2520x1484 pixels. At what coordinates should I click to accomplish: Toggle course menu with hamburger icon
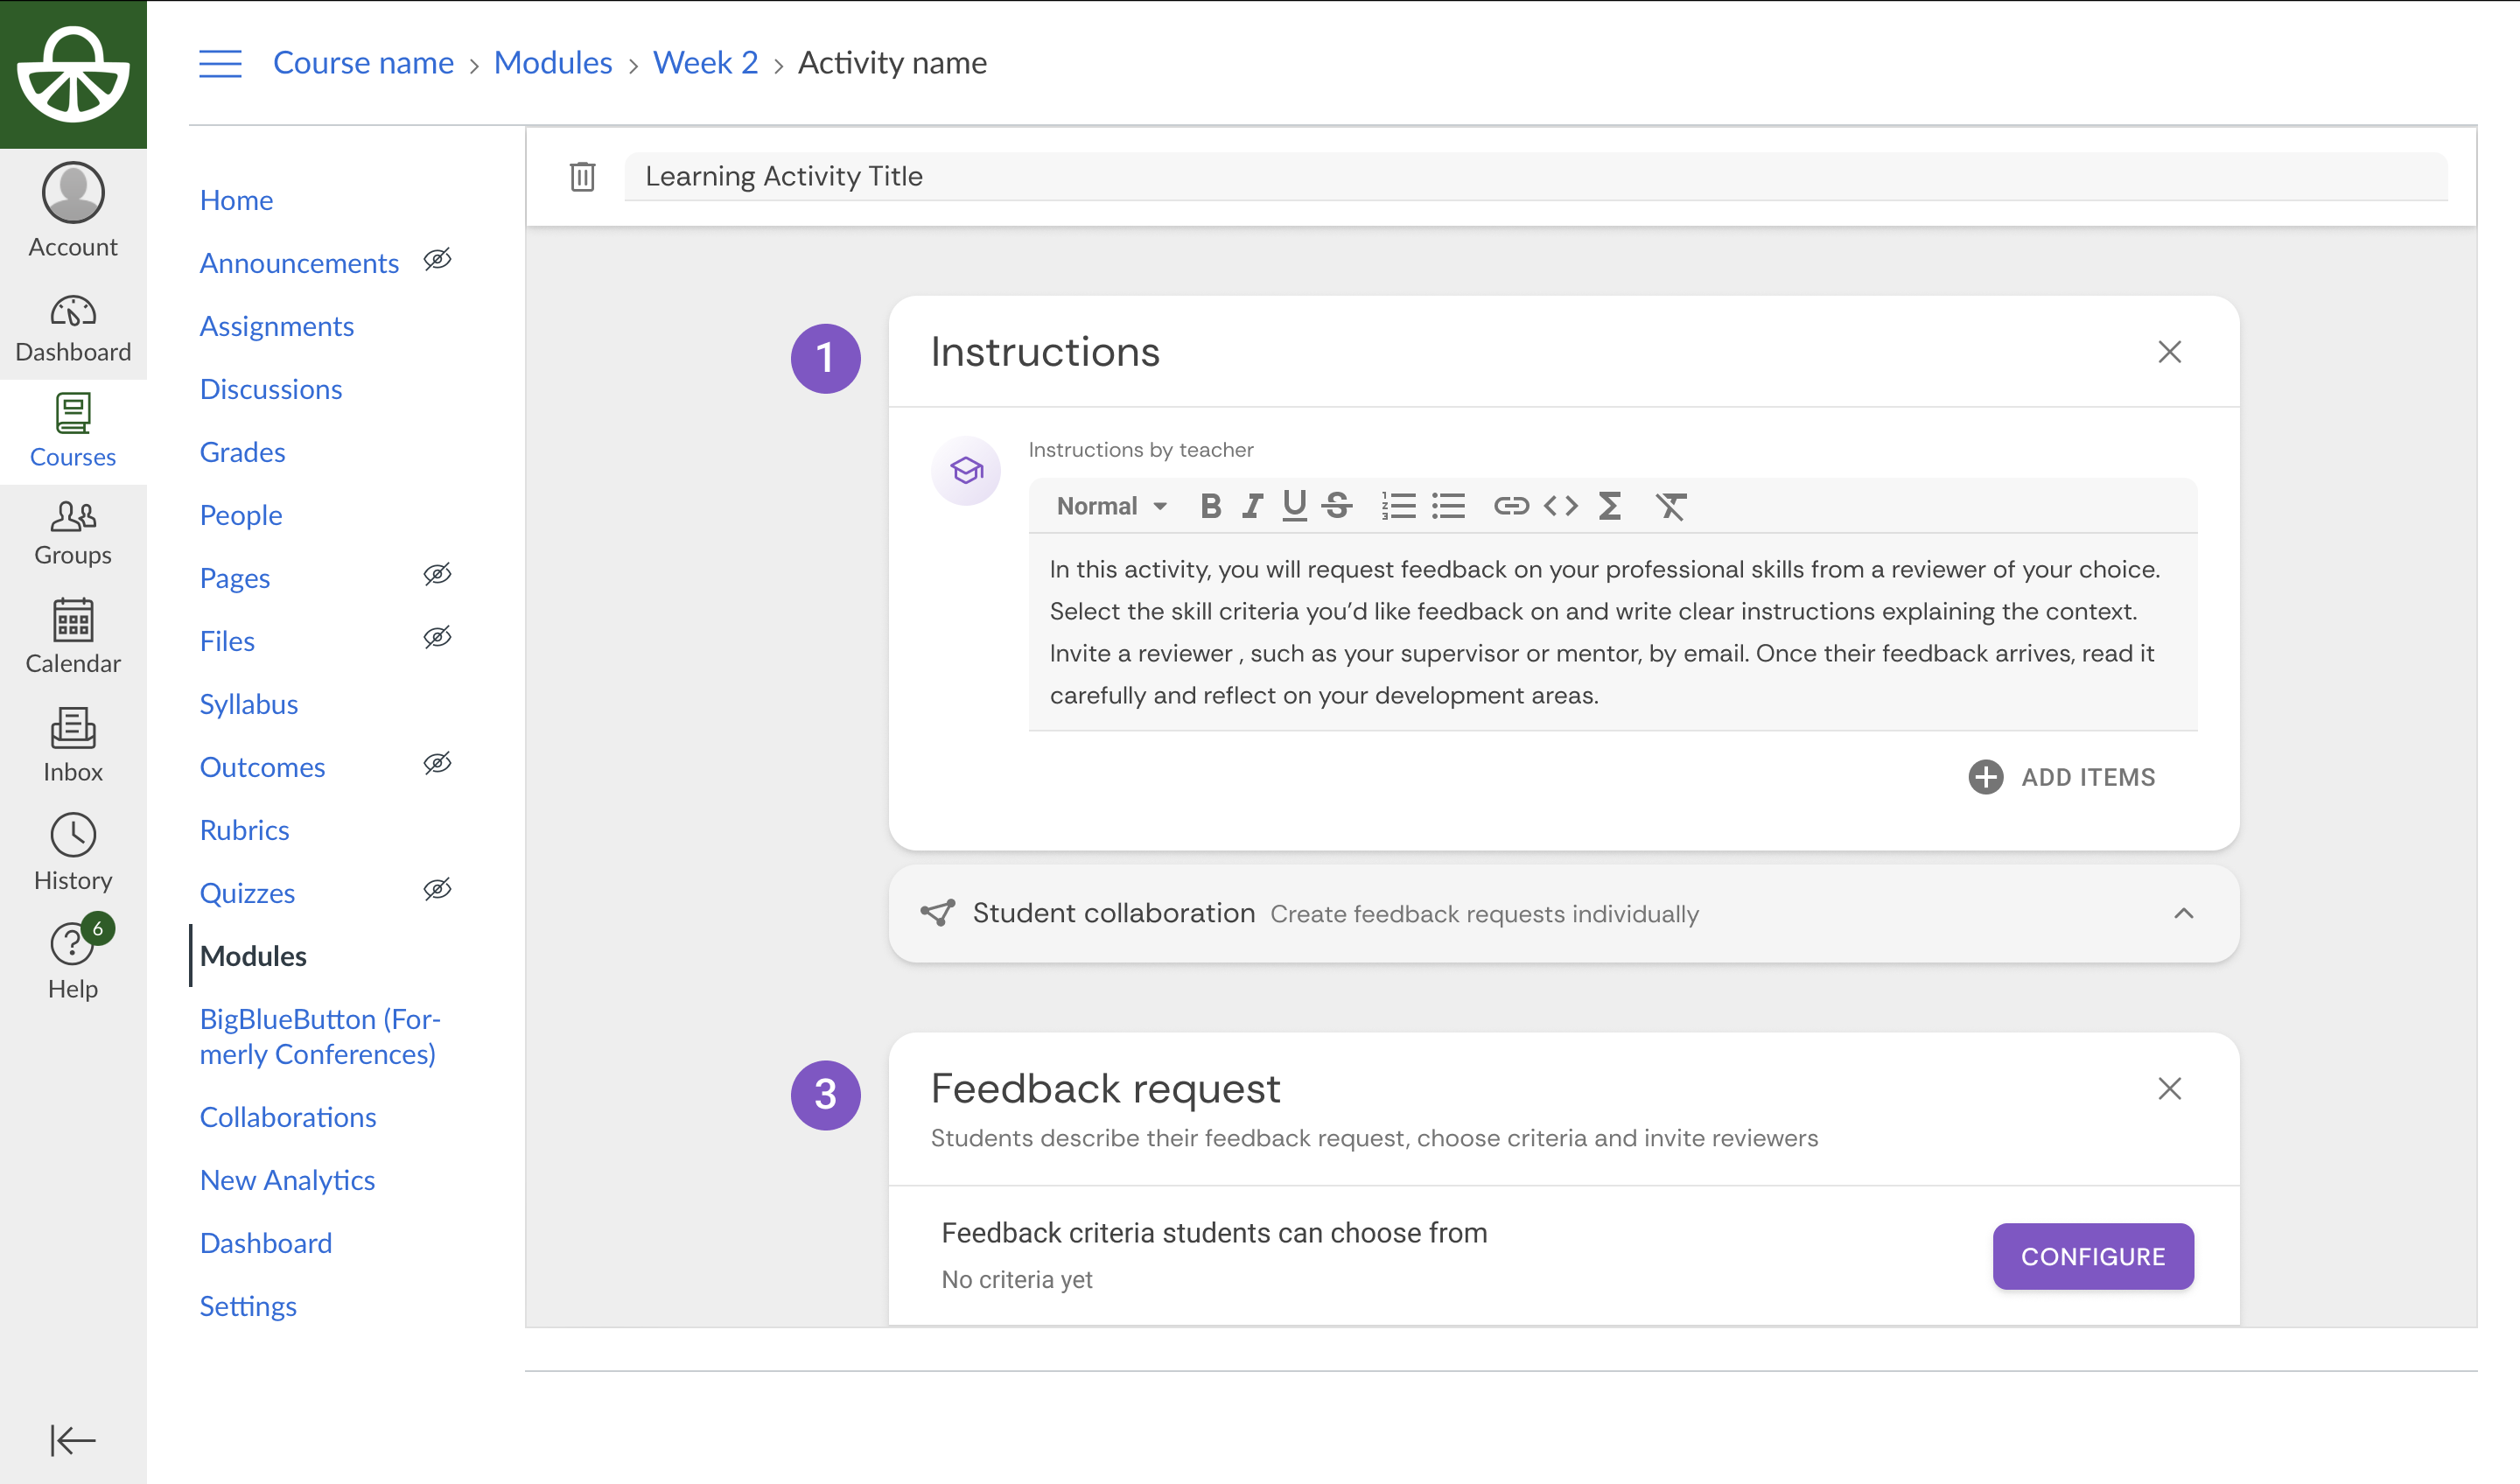(220, 63)
